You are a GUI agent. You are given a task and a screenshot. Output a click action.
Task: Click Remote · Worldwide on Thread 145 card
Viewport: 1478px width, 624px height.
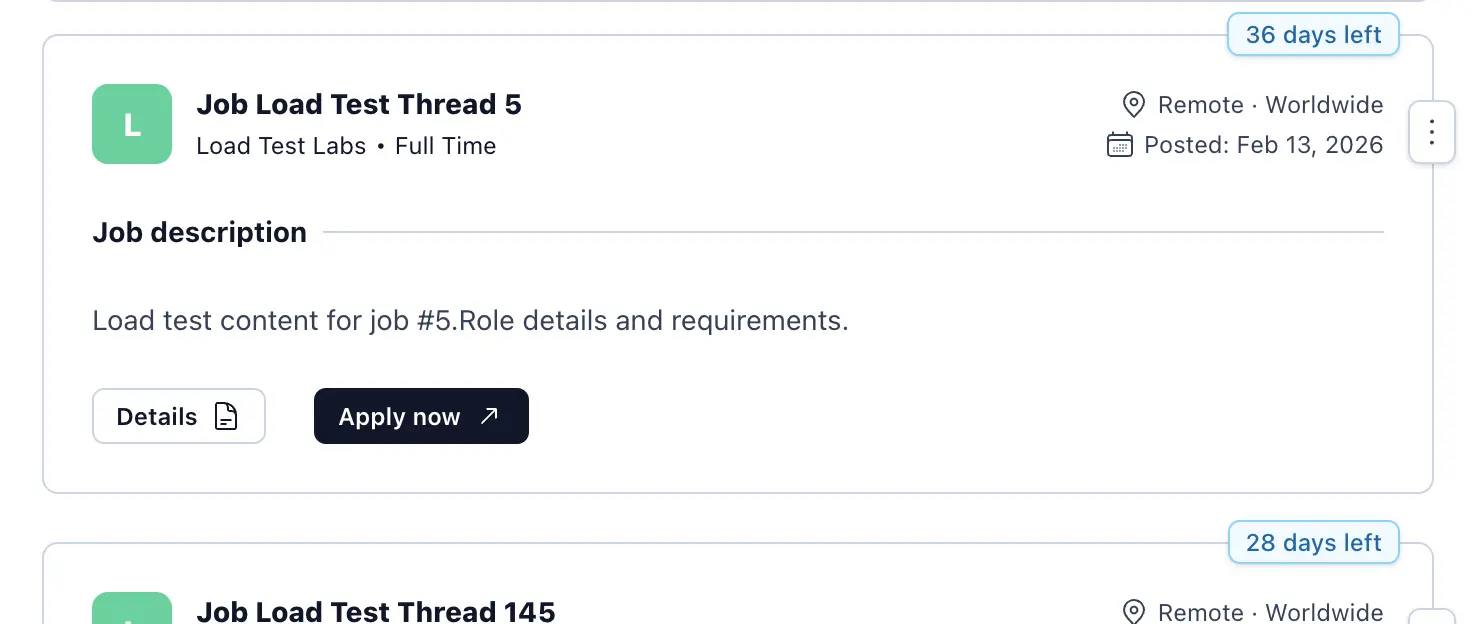[1270, 612]
